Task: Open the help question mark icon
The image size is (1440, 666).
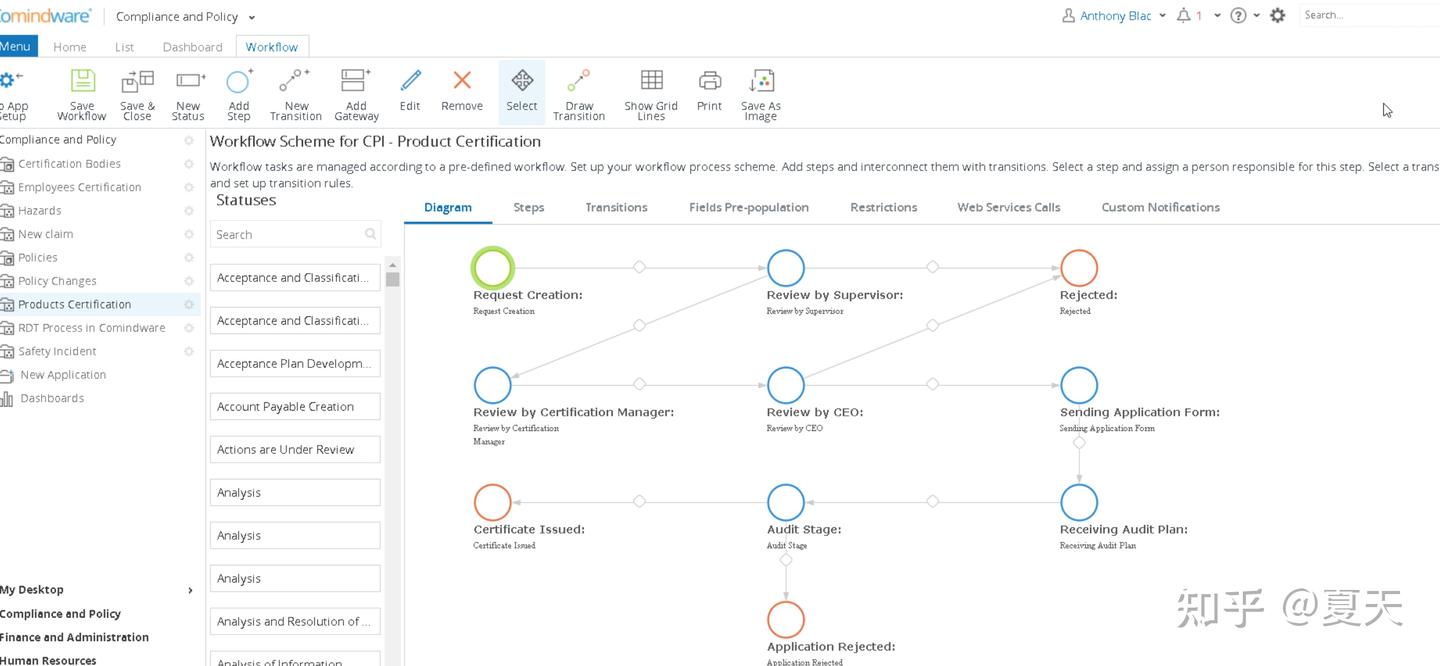Action: coord(1239,16)
